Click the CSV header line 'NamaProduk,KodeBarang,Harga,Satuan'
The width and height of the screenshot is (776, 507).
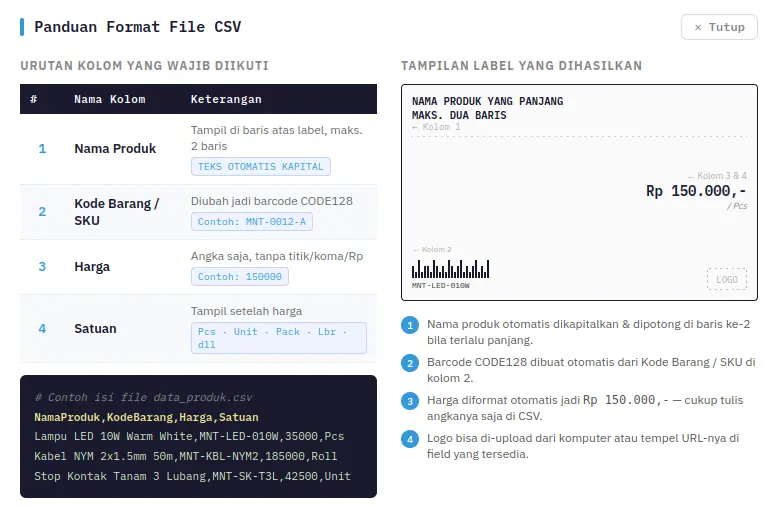146,417
